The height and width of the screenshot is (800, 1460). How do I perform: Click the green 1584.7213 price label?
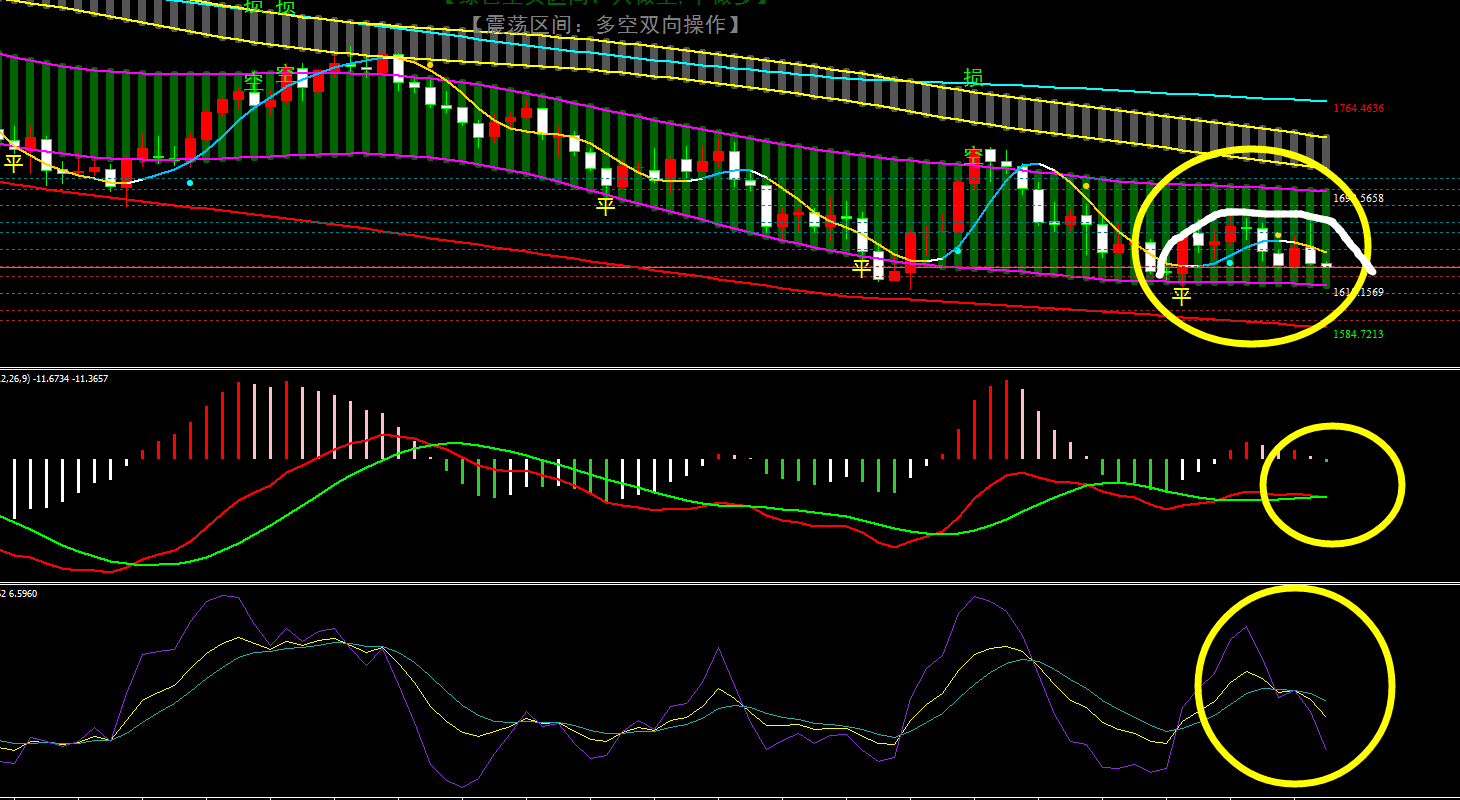pos(1358,334)
